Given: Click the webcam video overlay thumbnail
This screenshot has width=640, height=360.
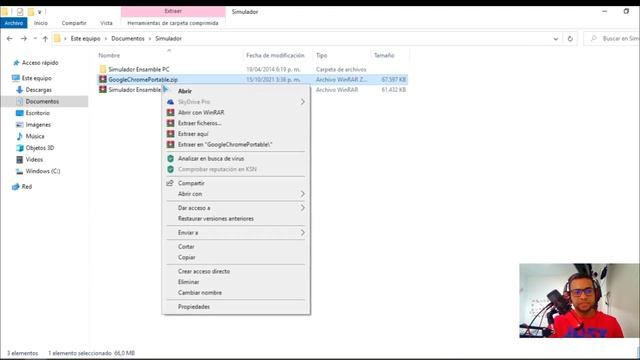Looking at the screenshot, I should pyautogui.click(x=579, y=300).
